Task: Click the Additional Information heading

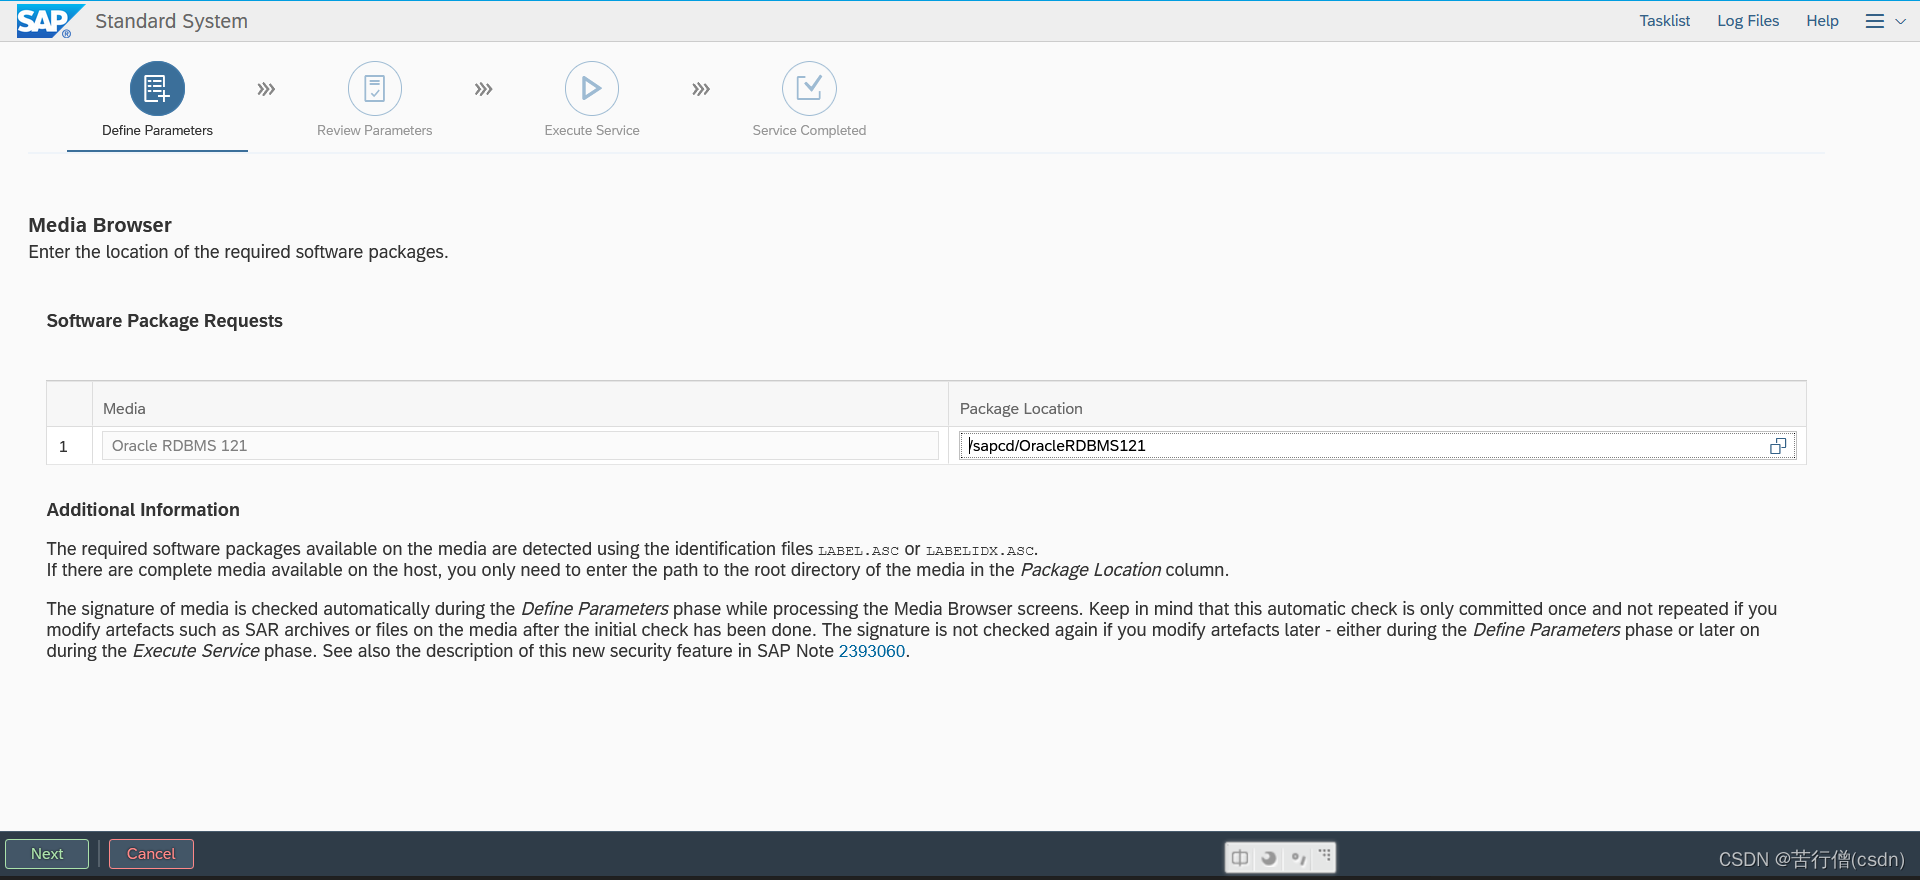Action: [143, 510]
